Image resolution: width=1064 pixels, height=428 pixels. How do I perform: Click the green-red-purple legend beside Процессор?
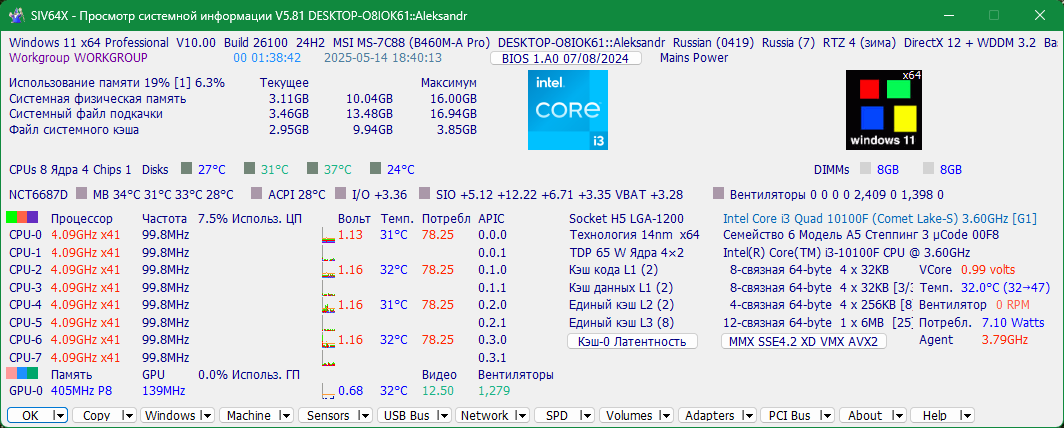coord(22,218)
